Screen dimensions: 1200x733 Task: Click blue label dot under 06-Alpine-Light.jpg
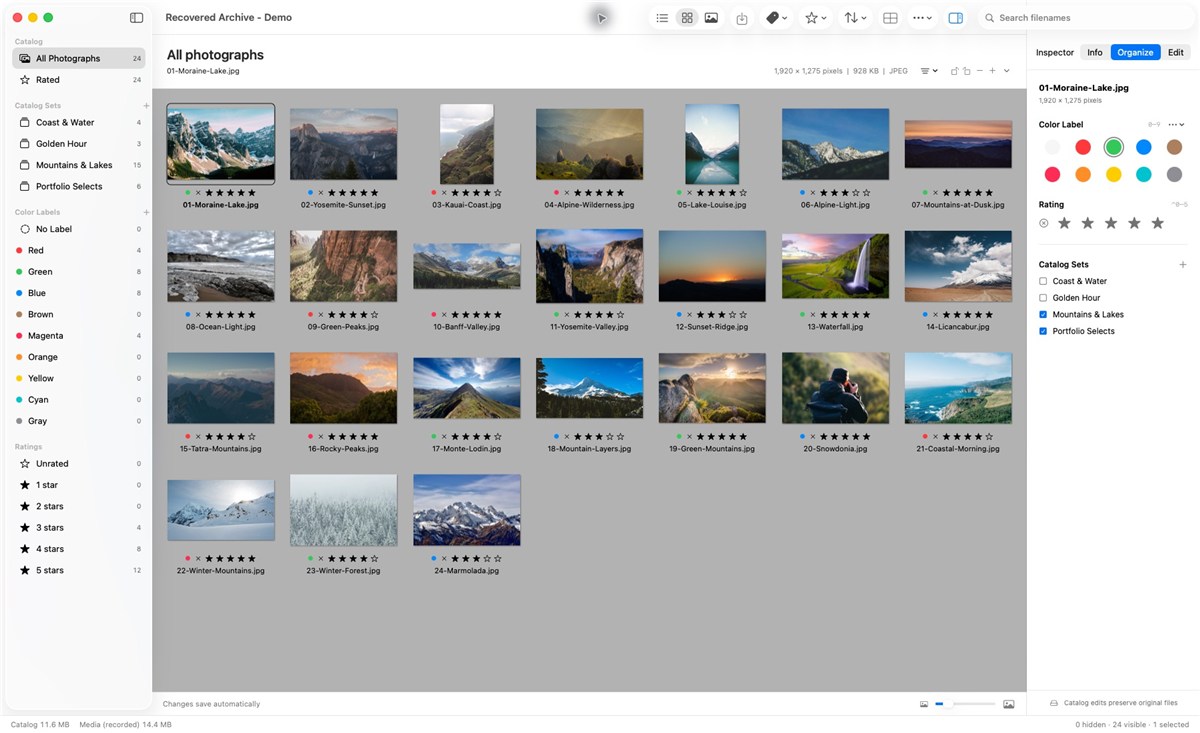[802, 192]
